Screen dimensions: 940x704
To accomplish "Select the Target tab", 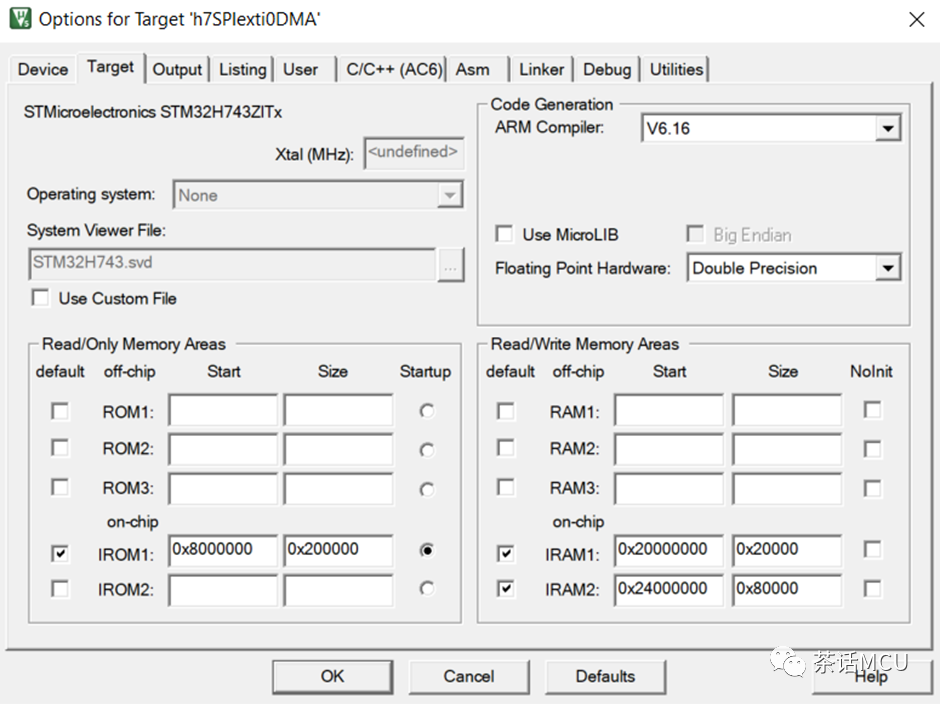I will (110, 67).
